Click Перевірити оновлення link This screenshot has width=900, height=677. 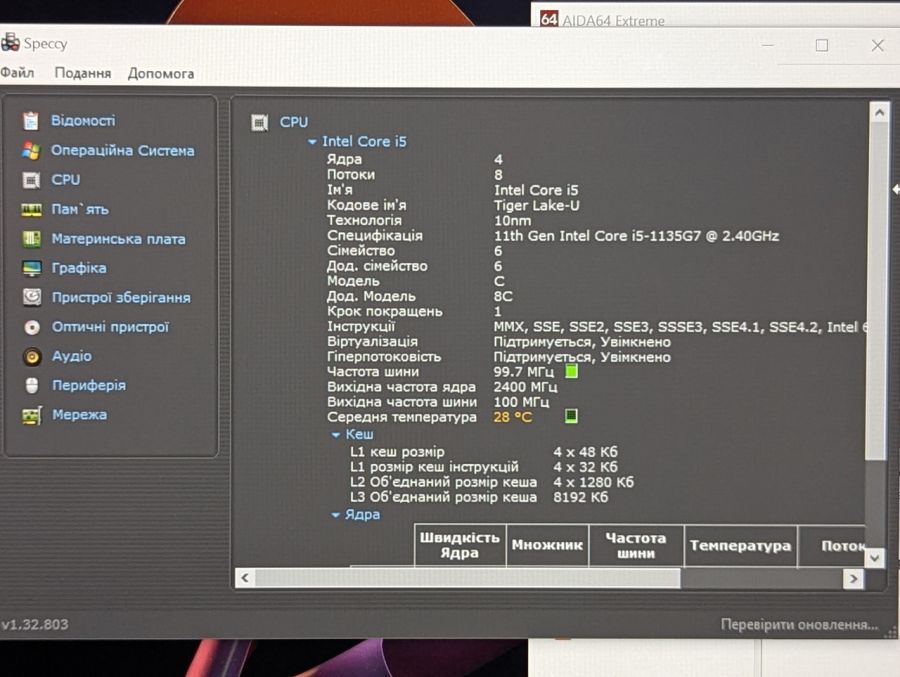click(x=800, y=624)
